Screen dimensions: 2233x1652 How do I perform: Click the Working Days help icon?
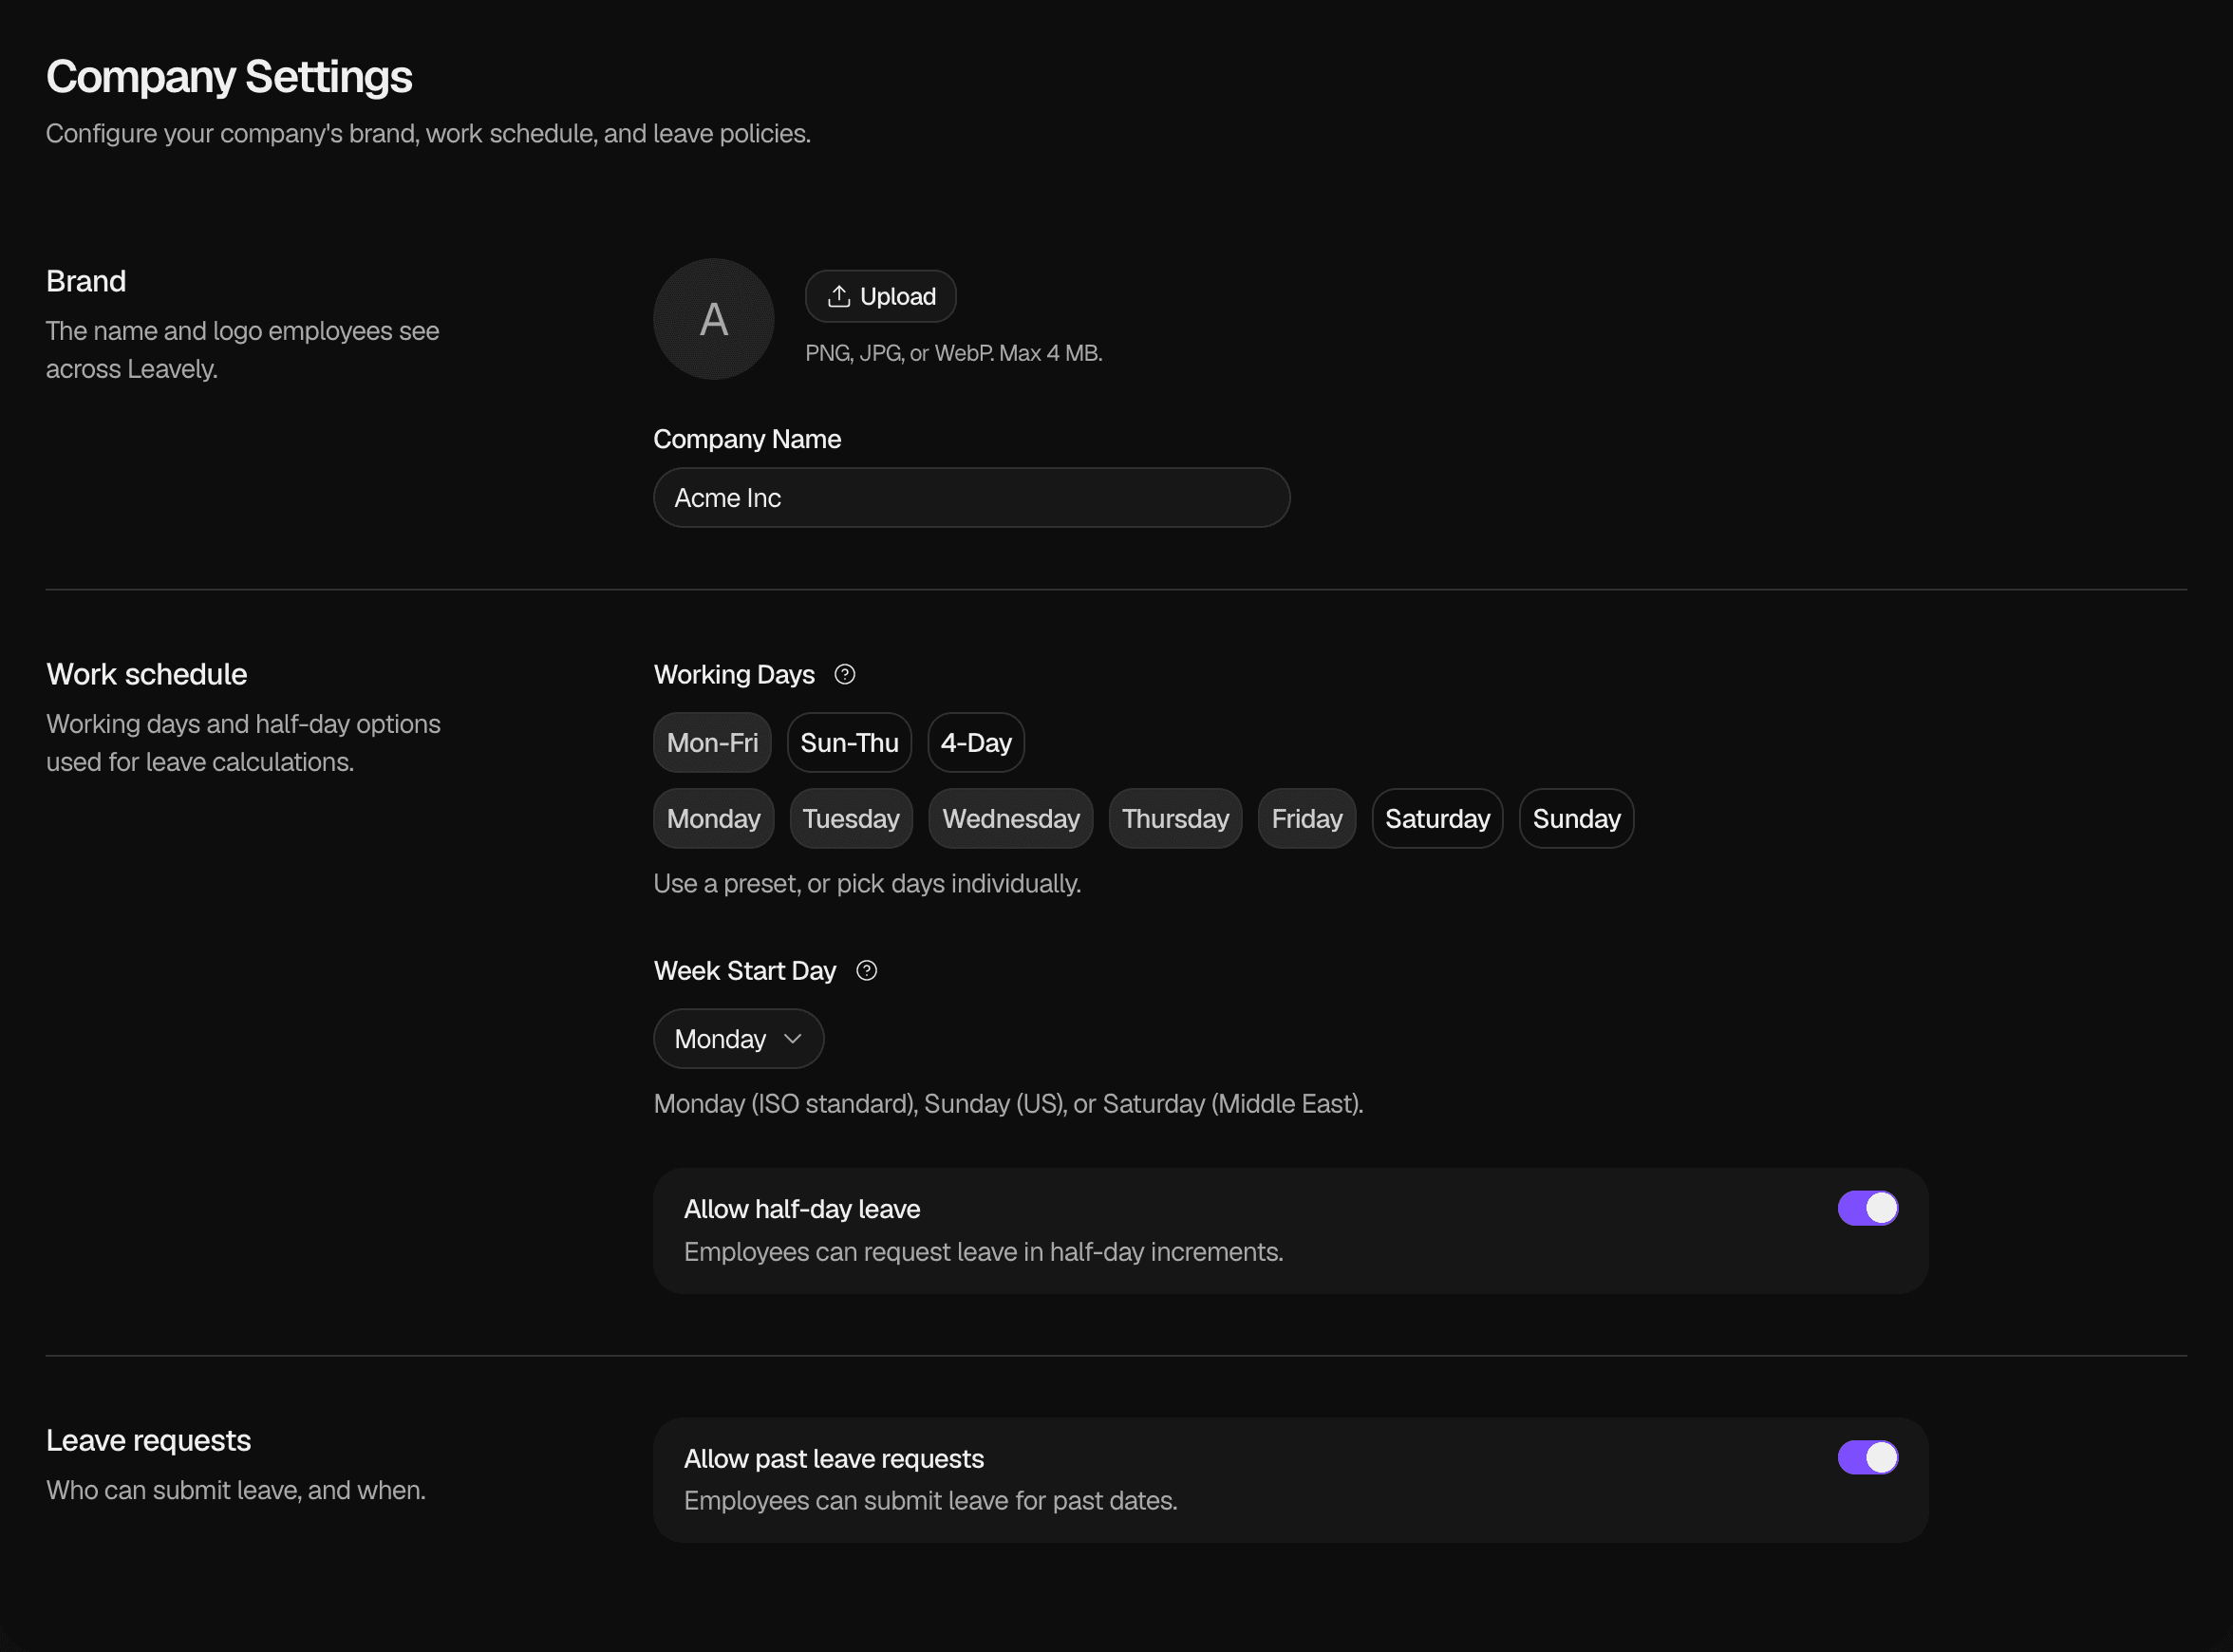click(x=845, y=675)
